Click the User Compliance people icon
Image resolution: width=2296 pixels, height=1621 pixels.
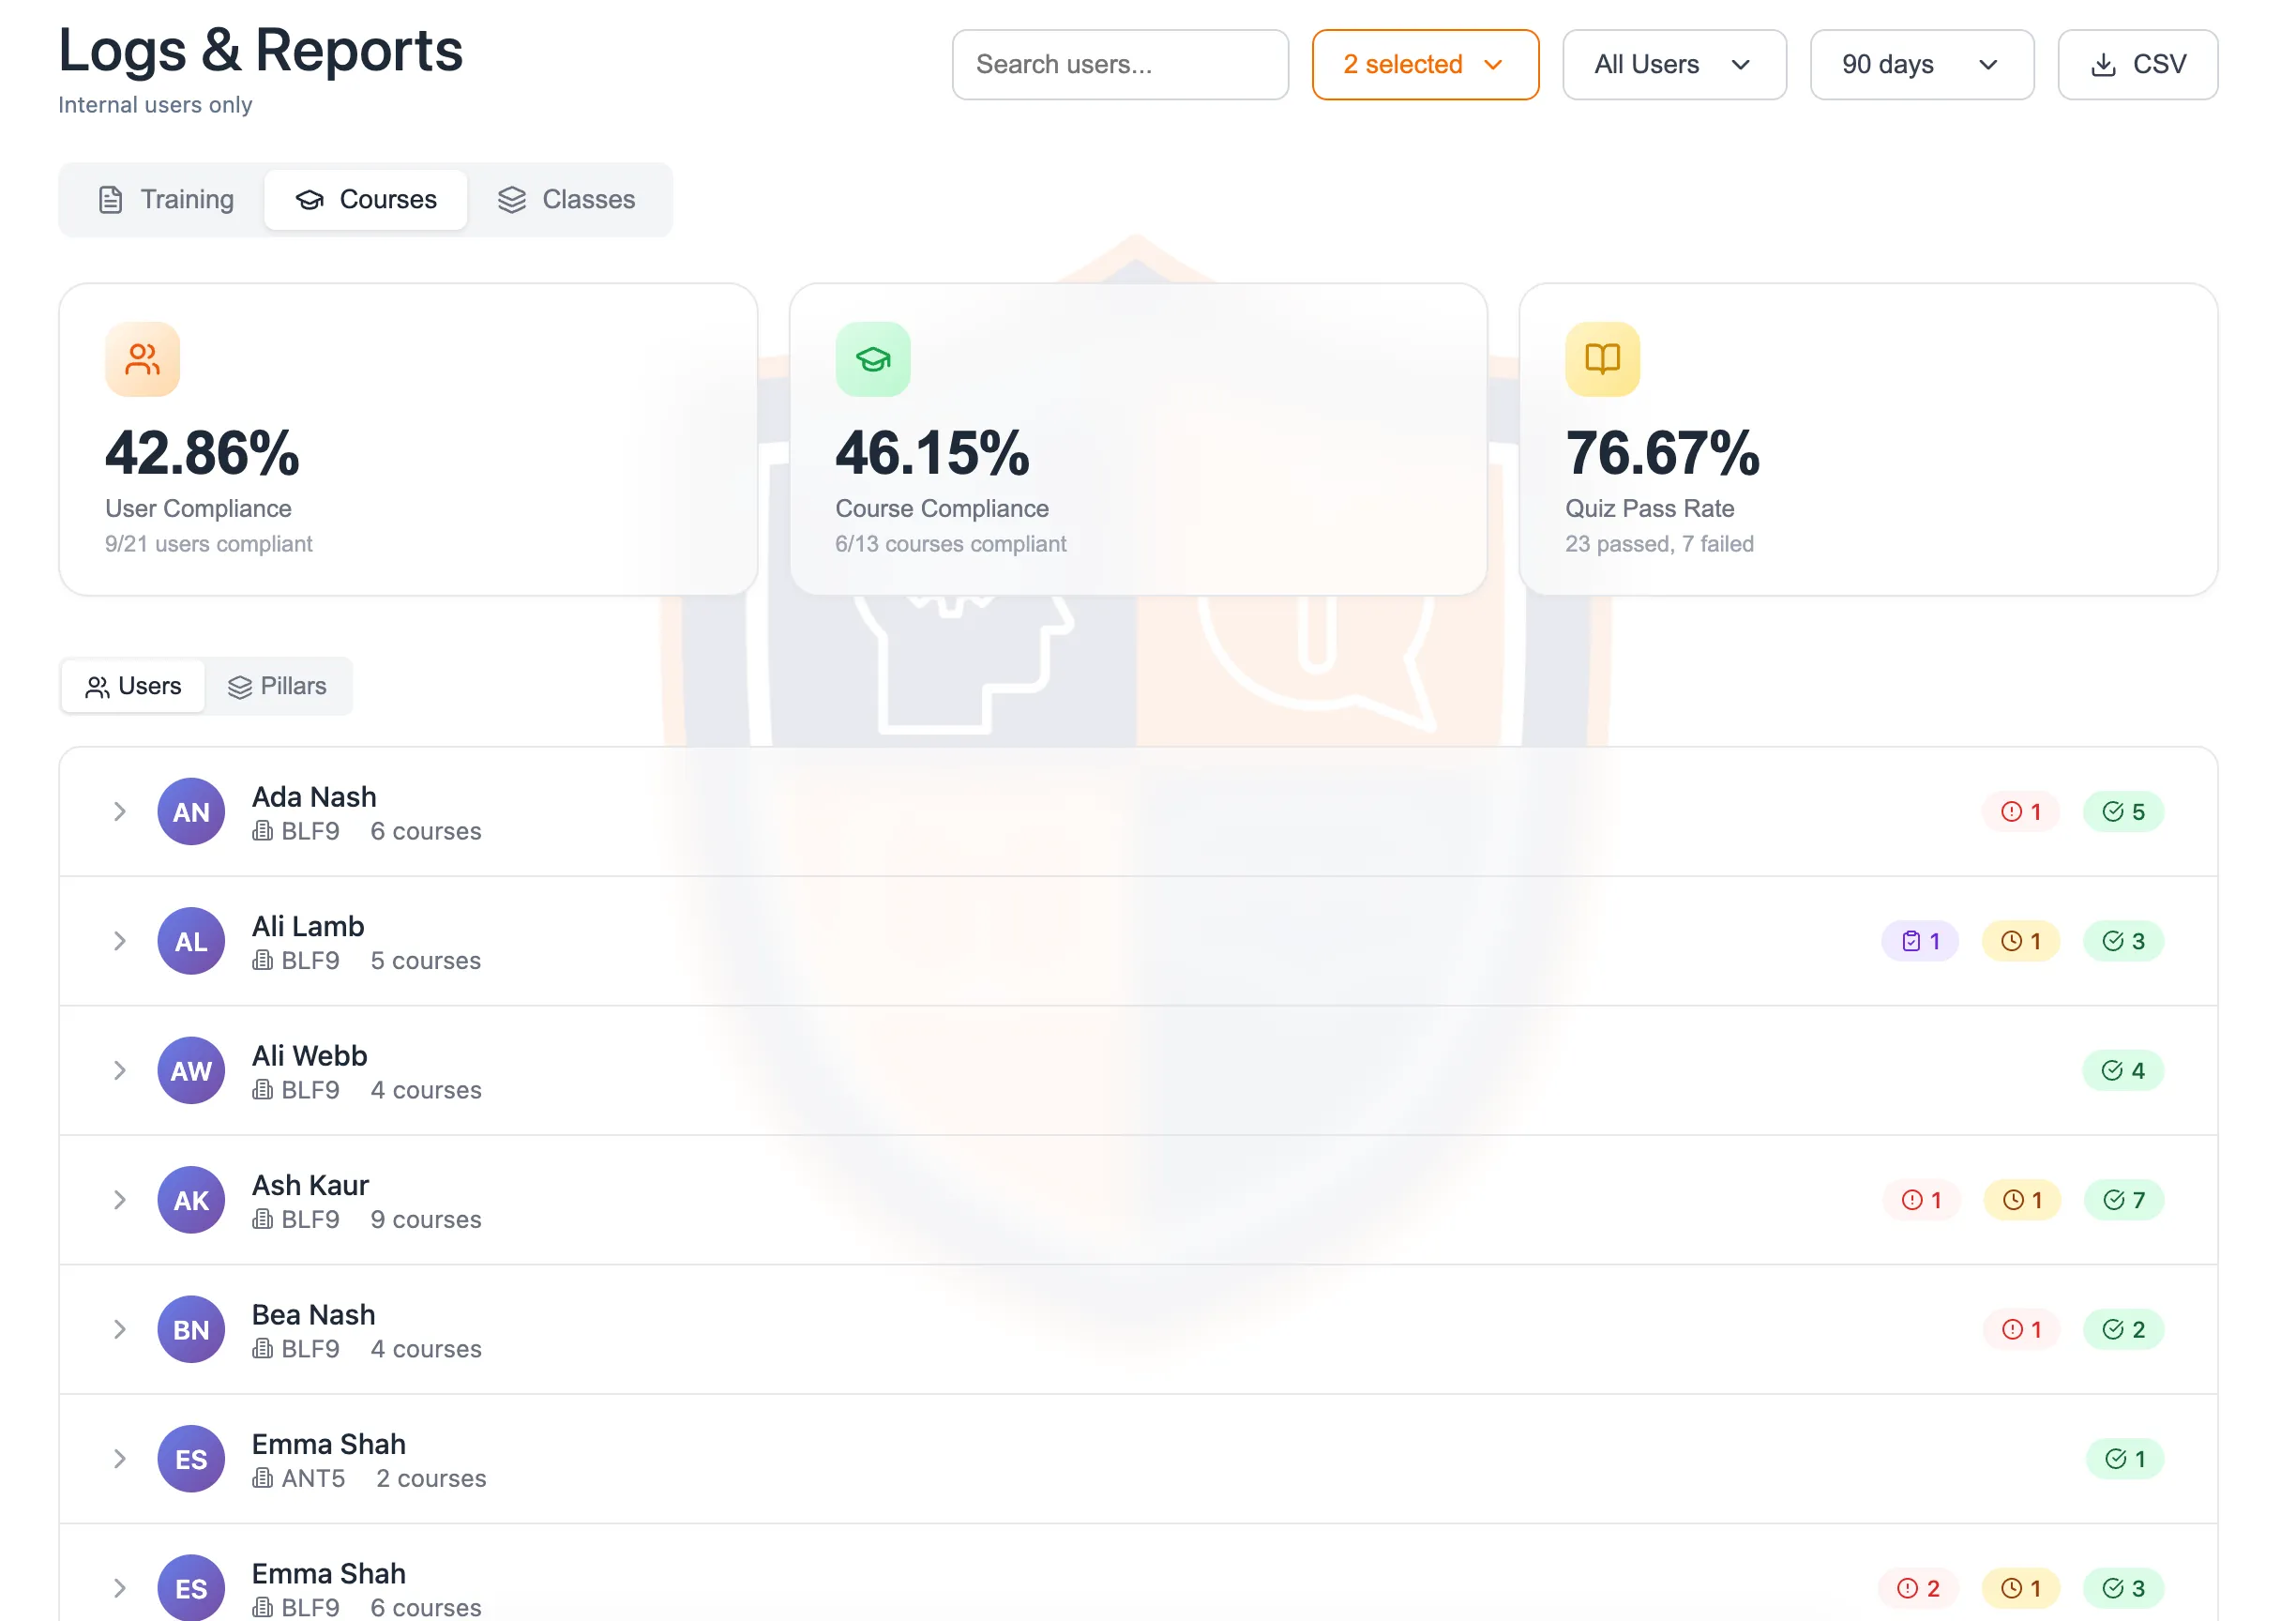(142, 359)
